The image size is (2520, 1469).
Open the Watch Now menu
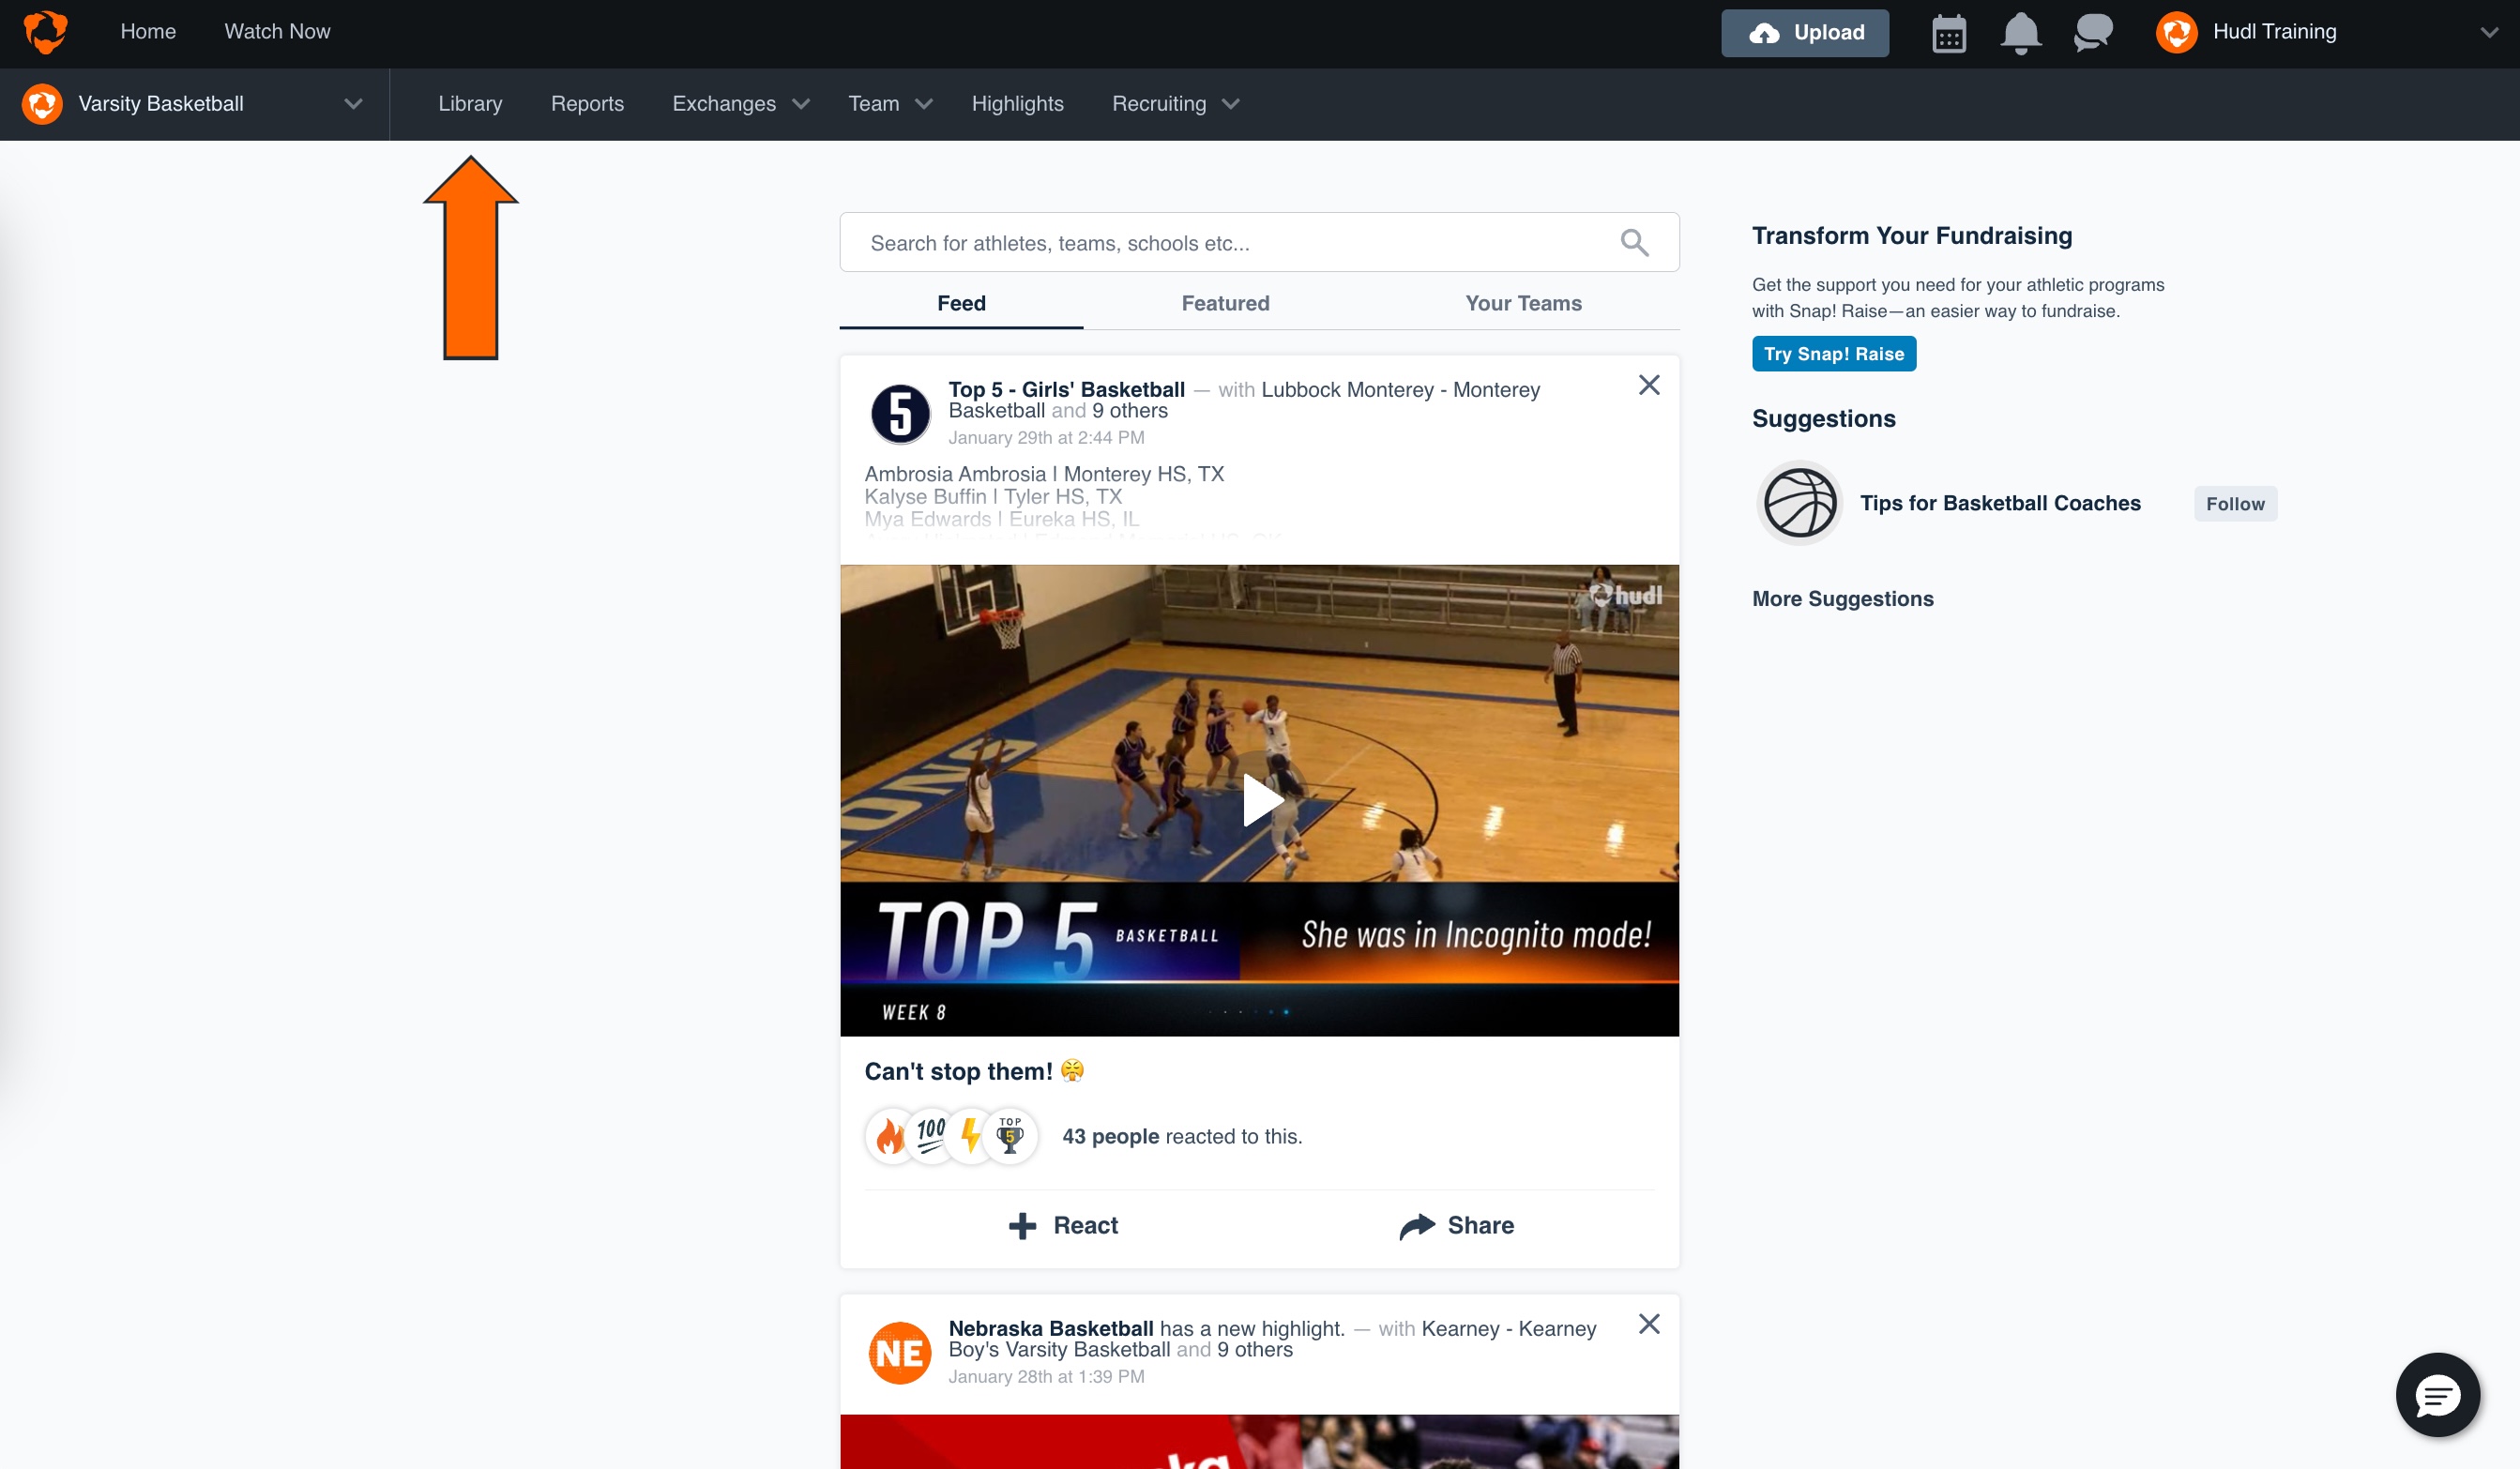point(277,31)
